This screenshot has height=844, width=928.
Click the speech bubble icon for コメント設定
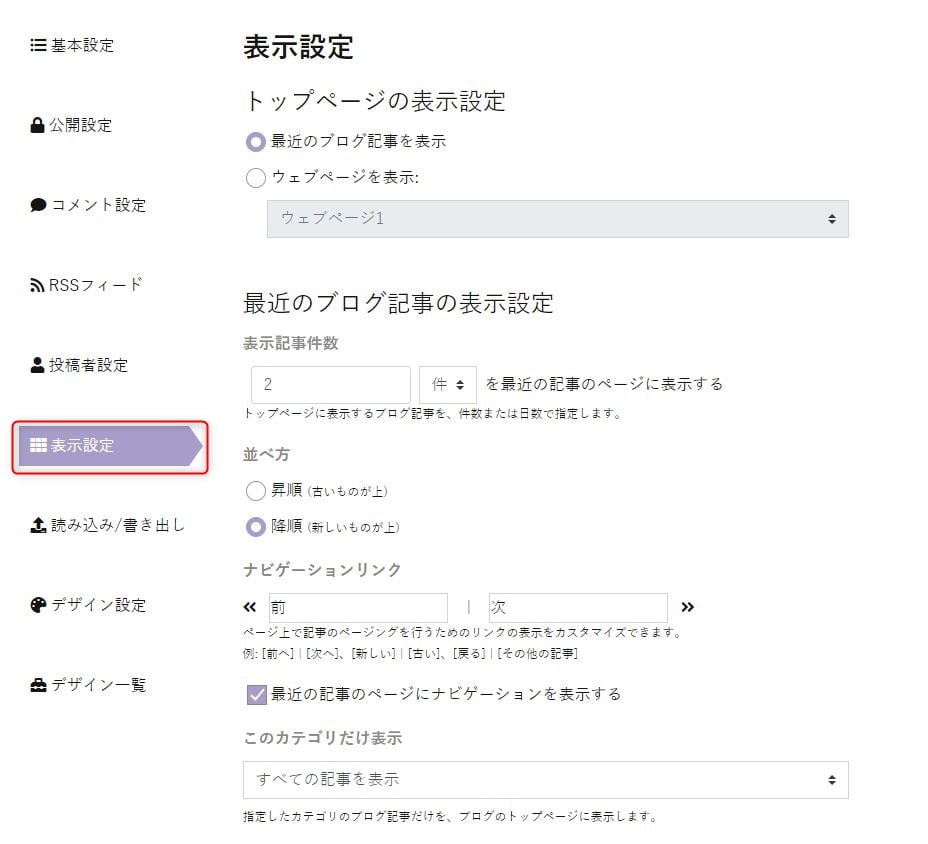[x=38, y=205]
